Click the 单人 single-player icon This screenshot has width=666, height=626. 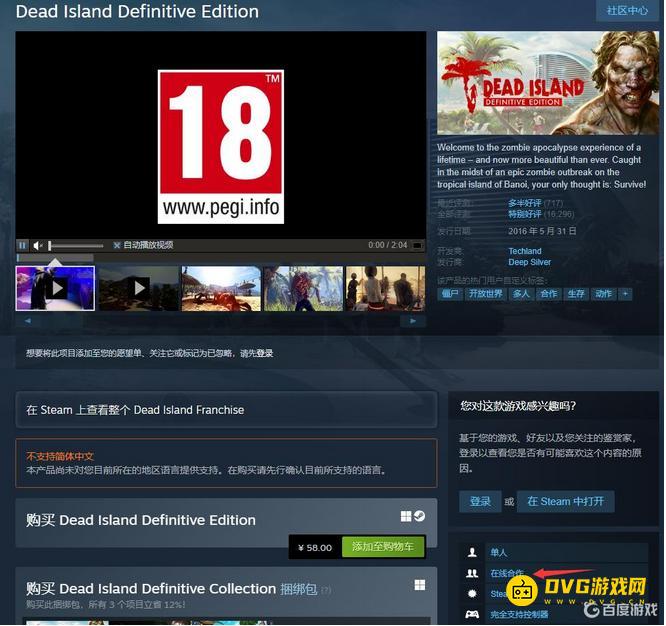click(472, 553)
